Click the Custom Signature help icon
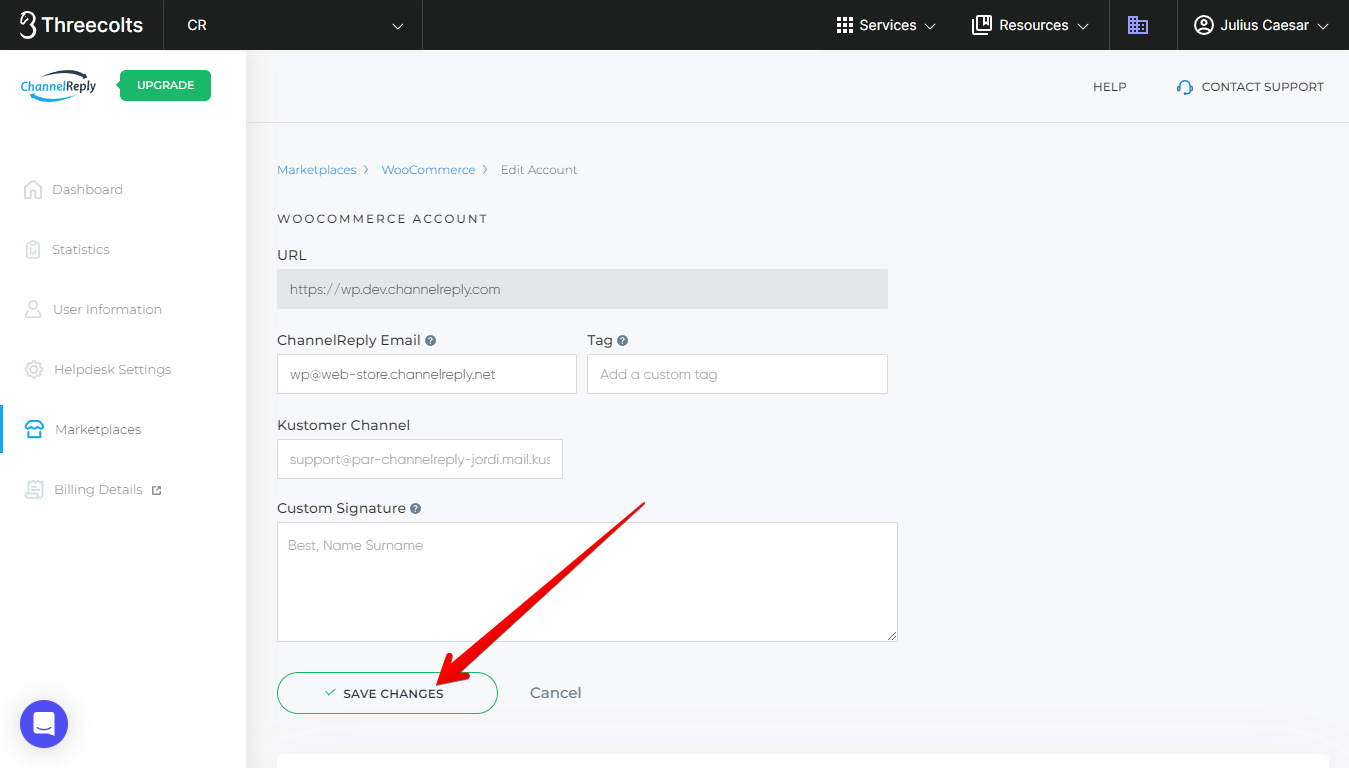 (x=416, y=508)
